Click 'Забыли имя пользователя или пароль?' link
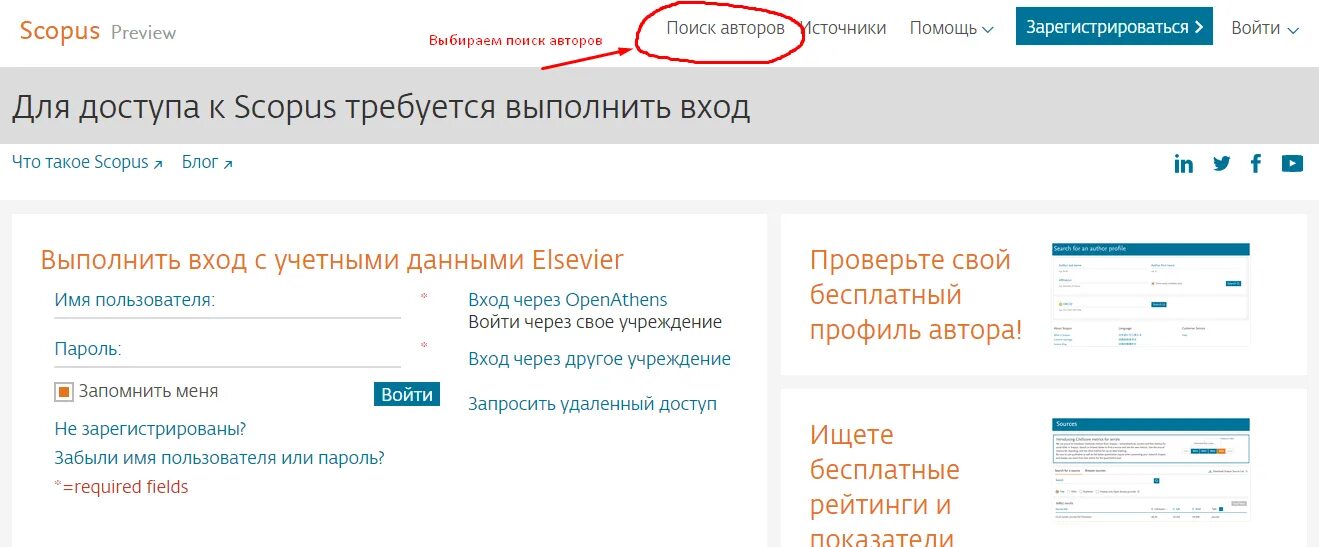Viewport: 1319px width, 547px height. (219, 458)
